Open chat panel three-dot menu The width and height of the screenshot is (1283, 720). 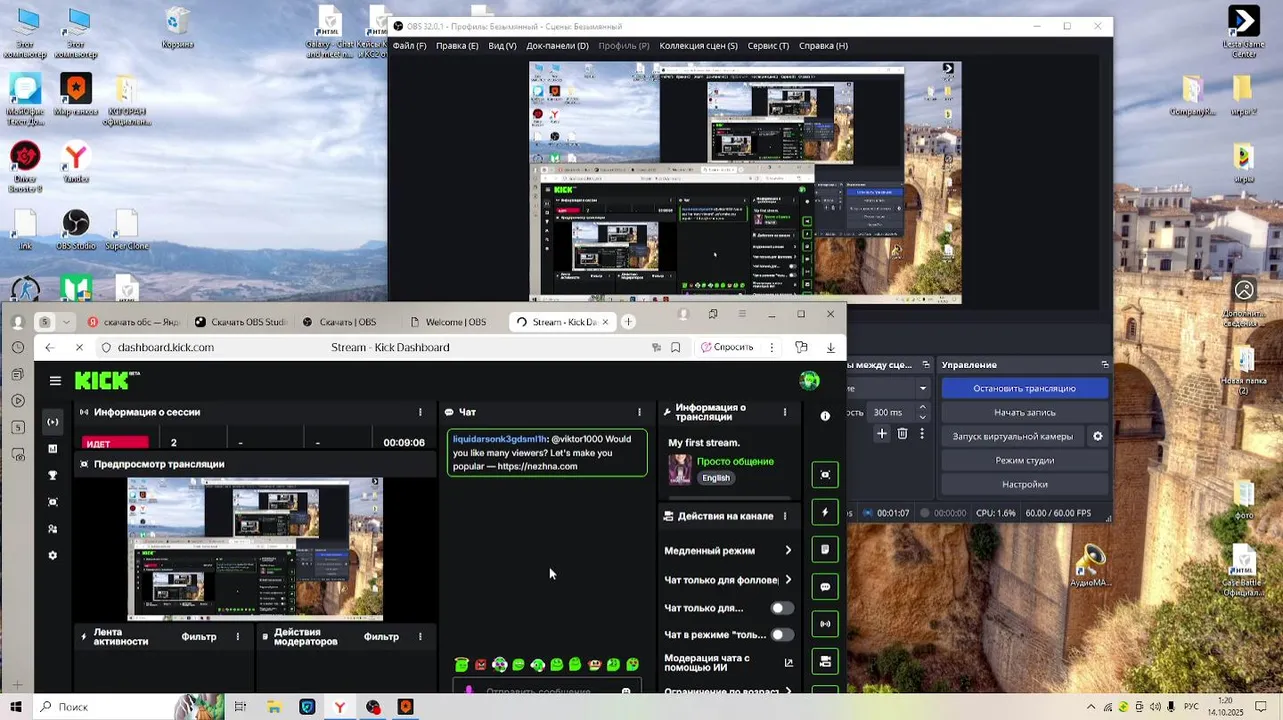(639, 412)
